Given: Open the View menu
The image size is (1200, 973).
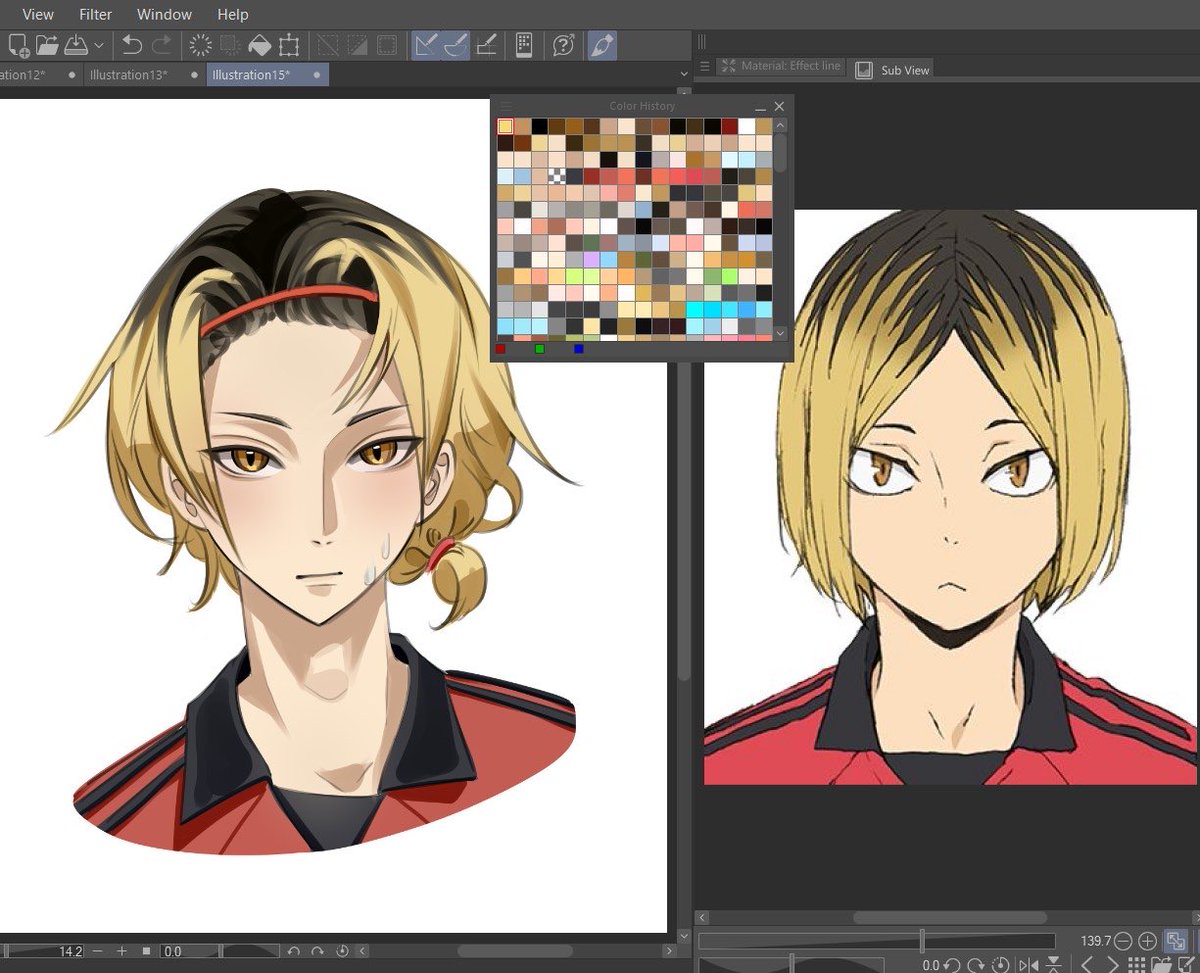Looking at the screenshot, I should (x=38, y=14).
